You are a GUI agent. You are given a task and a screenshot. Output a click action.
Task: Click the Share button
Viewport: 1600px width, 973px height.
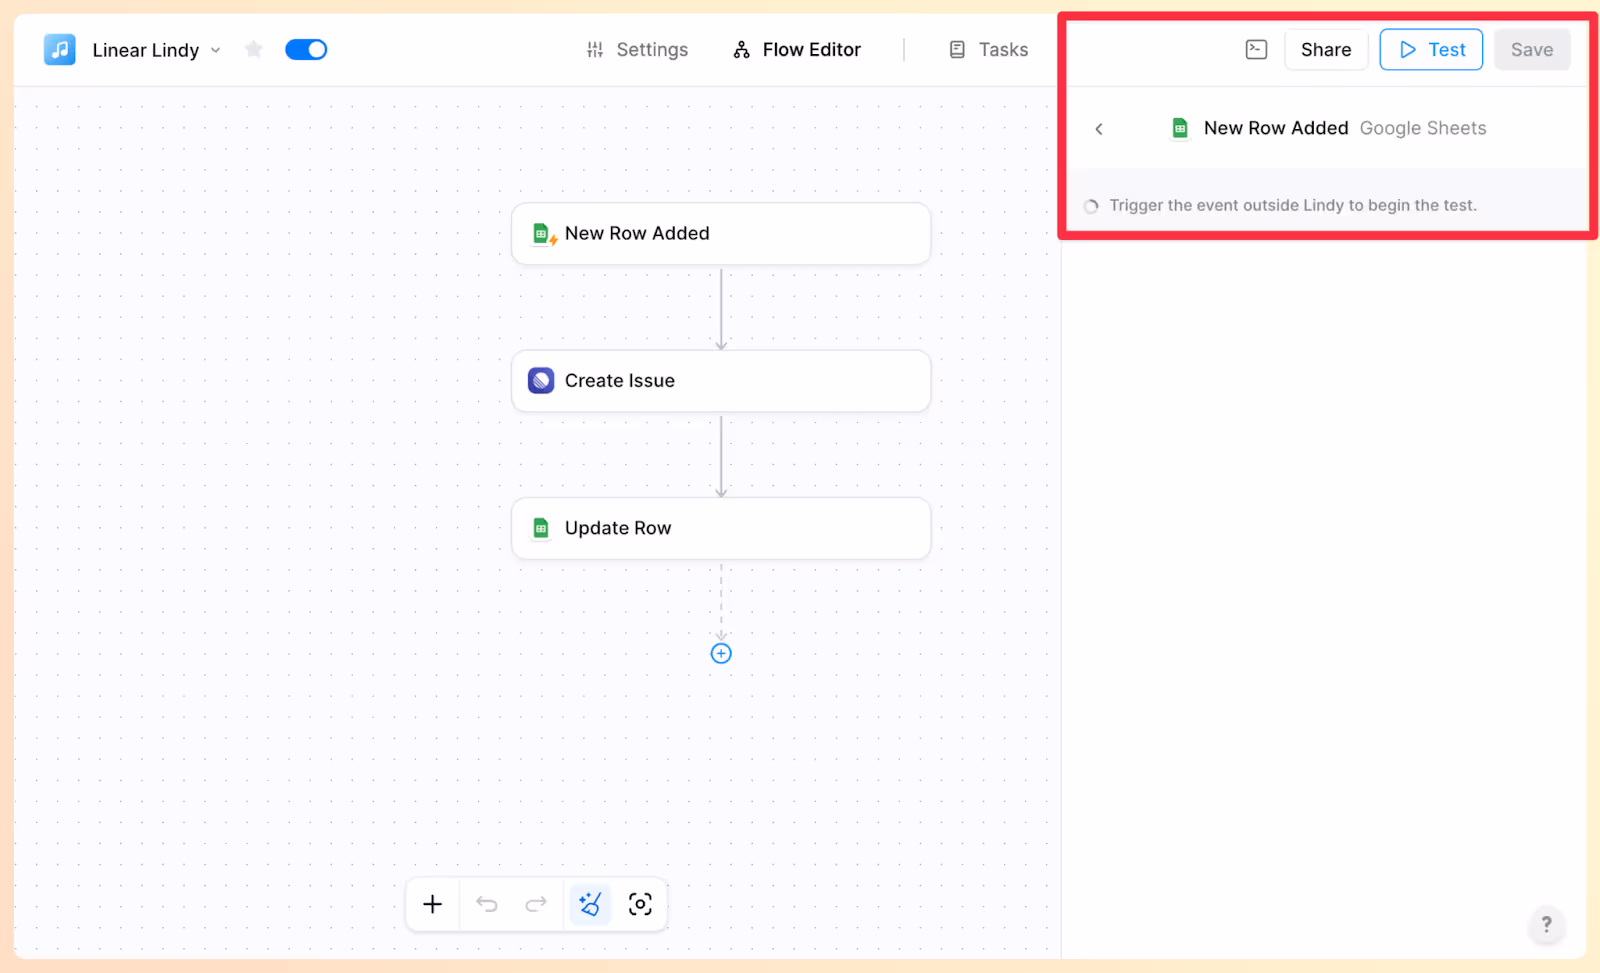click(1326, 49)
